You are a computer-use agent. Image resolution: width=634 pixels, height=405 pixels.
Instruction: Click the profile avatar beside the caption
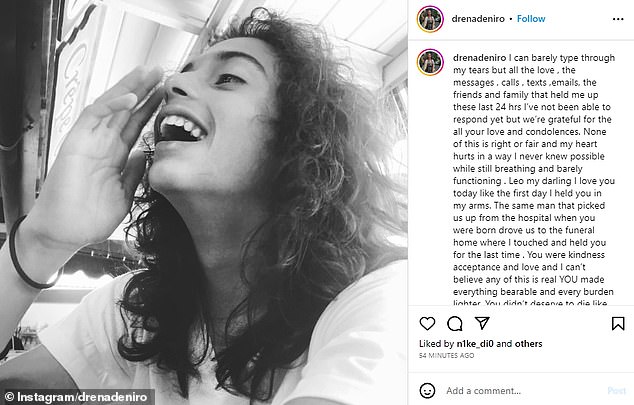[431, 62]
